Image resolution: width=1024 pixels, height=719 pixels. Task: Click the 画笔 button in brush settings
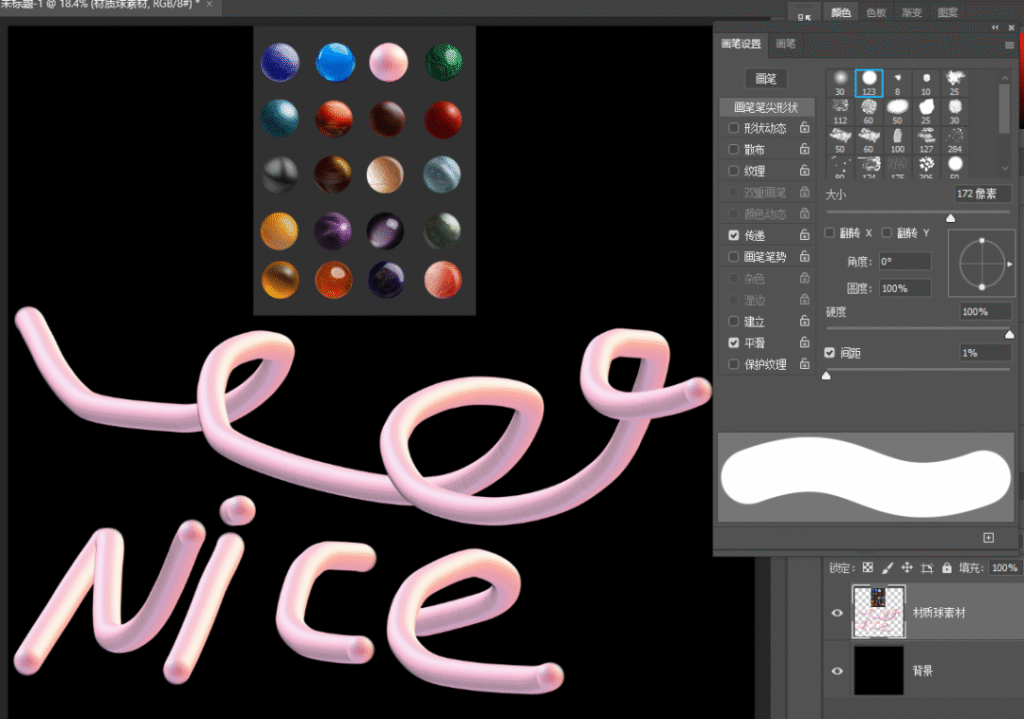(x=766, y=79)
